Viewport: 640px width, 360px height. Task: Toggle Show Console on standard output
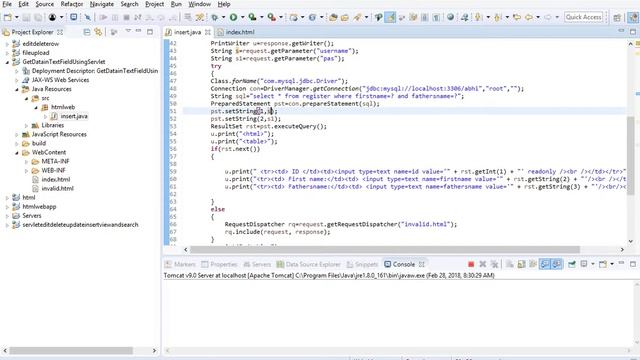[545, 264]
